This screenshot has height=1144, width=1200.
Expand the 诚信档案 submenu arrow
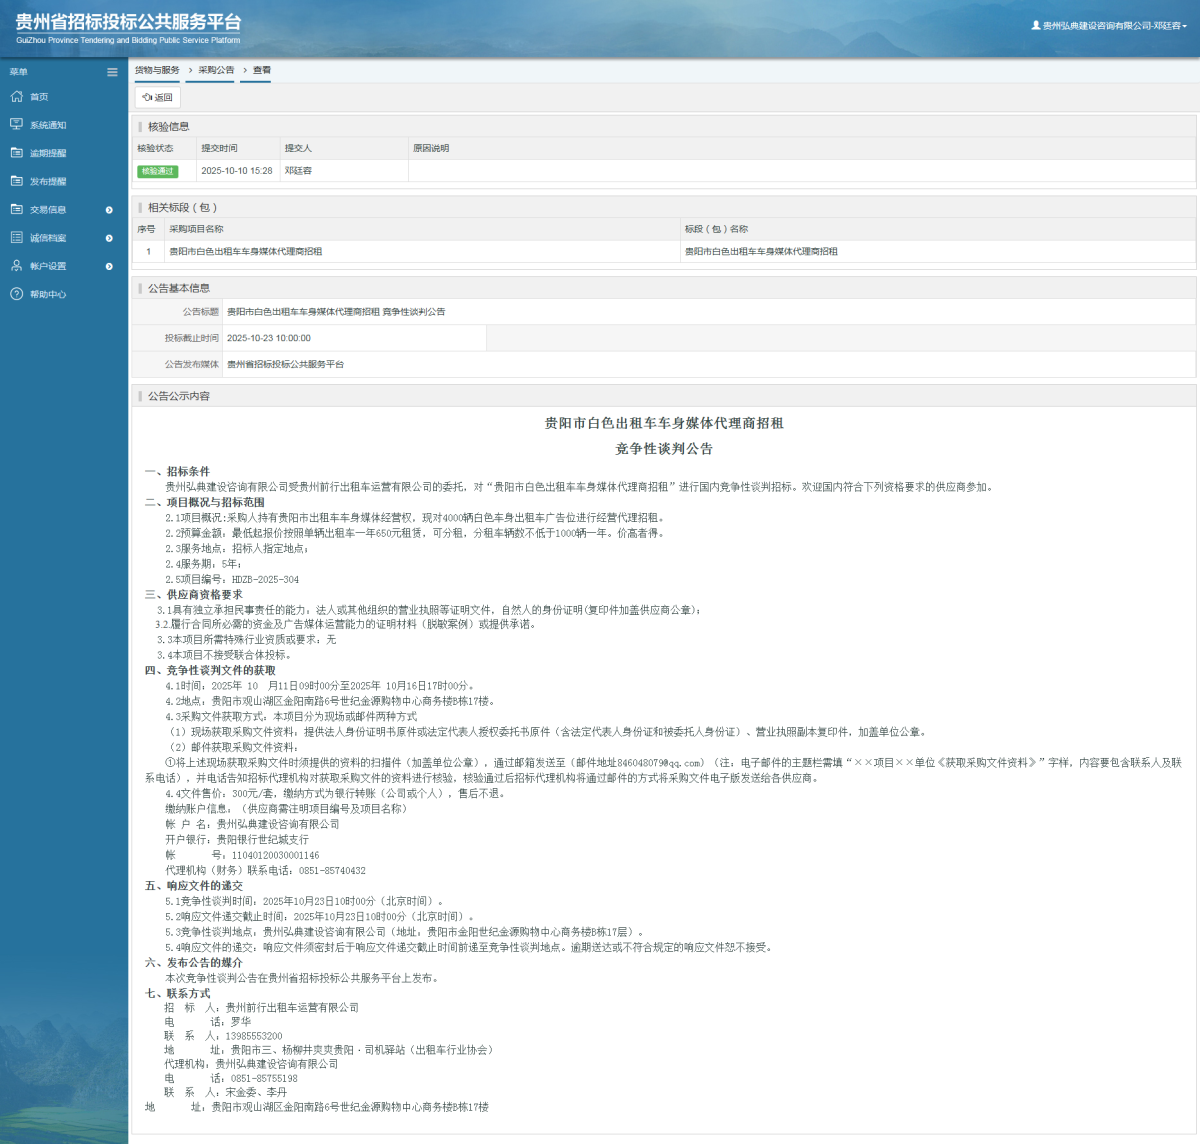point(109,238)
